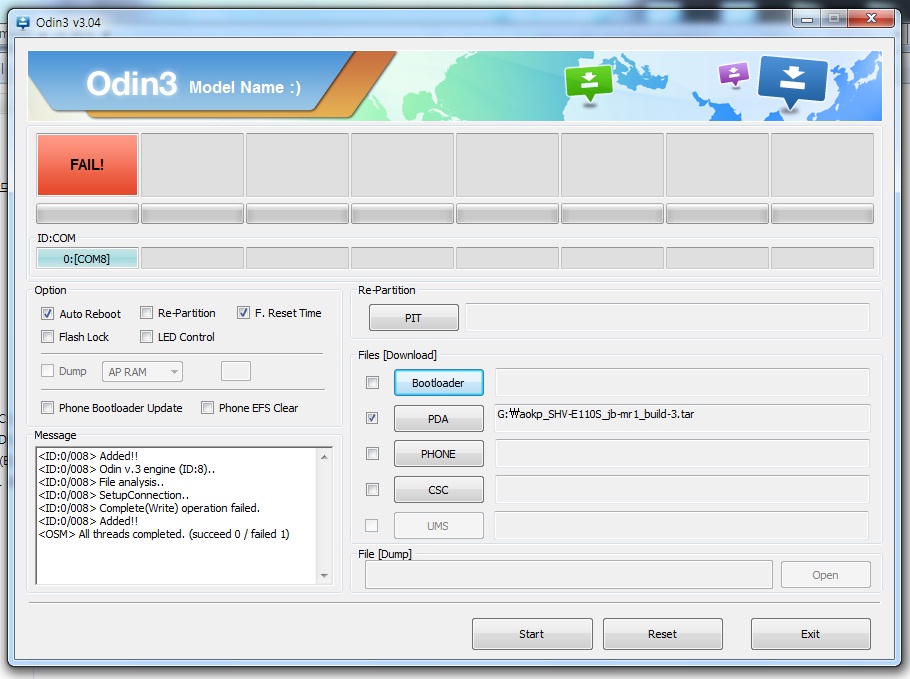Click the UMS file button
910x679 pixels.
438,526
